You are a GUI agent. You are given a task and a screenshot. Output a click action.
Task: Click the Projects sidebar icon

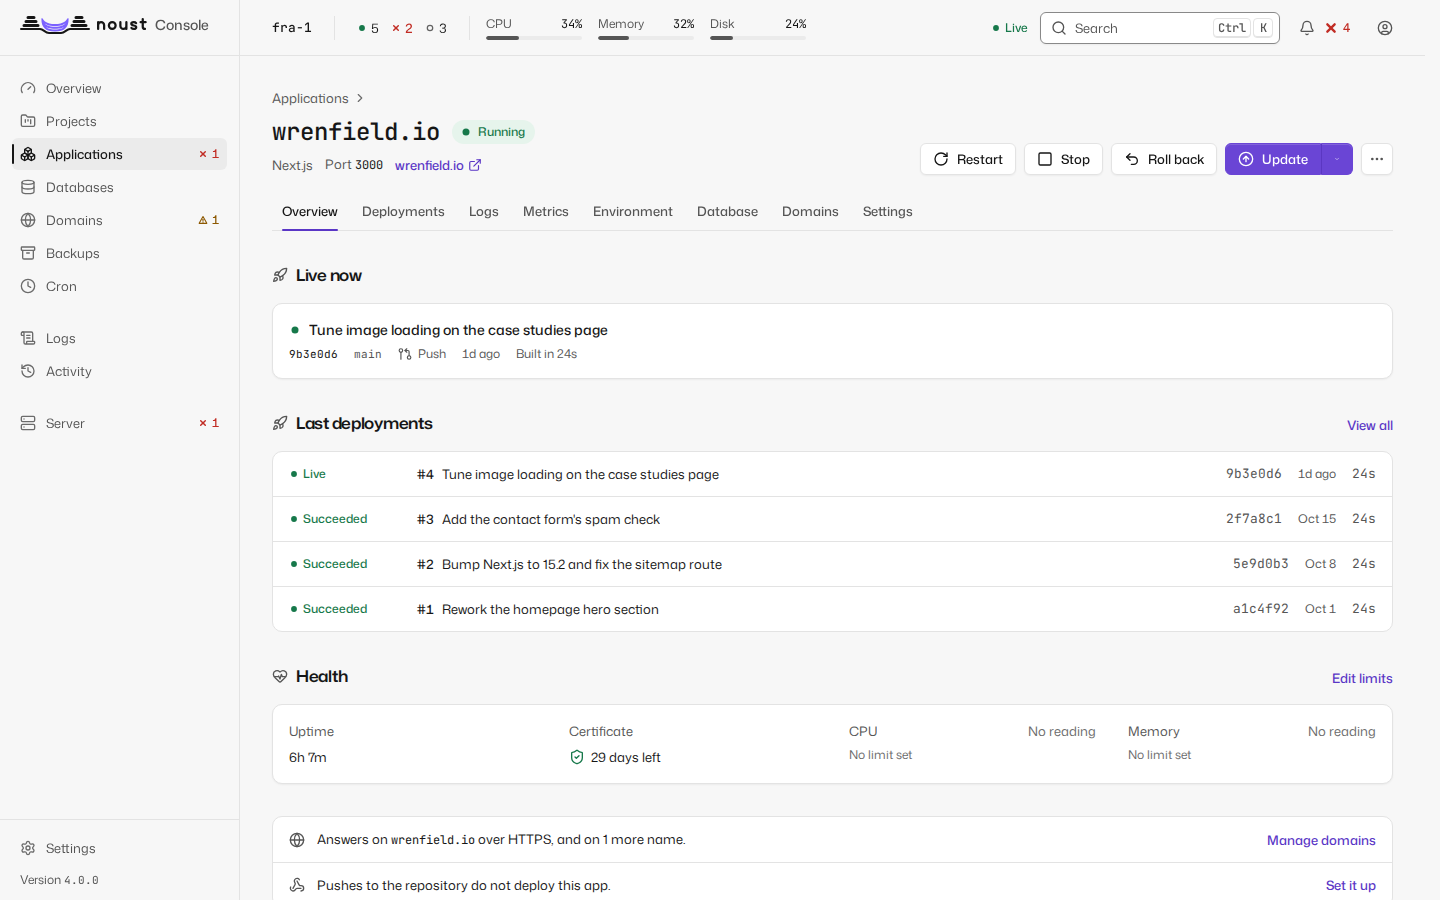(x=28, y=121)
